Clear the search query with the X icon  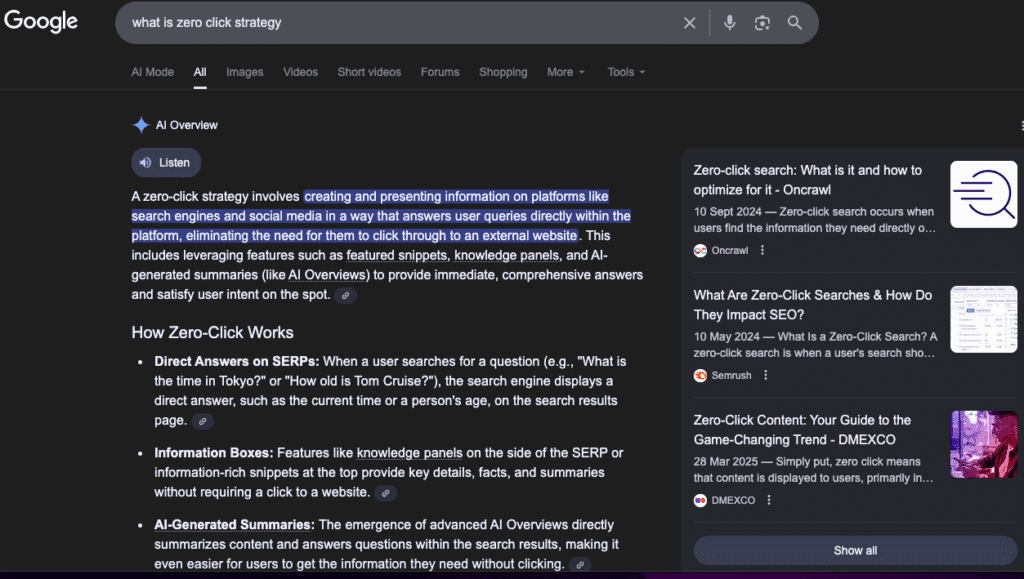click(689, 22)
